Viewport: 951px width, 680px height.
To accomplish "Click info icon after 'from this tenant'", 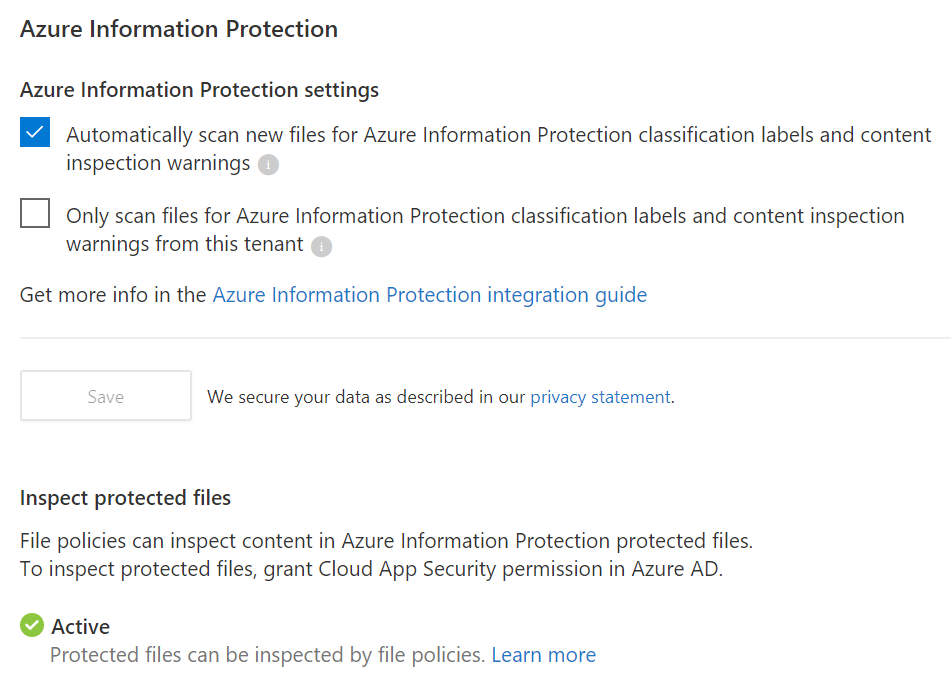I will coord(321,246).
